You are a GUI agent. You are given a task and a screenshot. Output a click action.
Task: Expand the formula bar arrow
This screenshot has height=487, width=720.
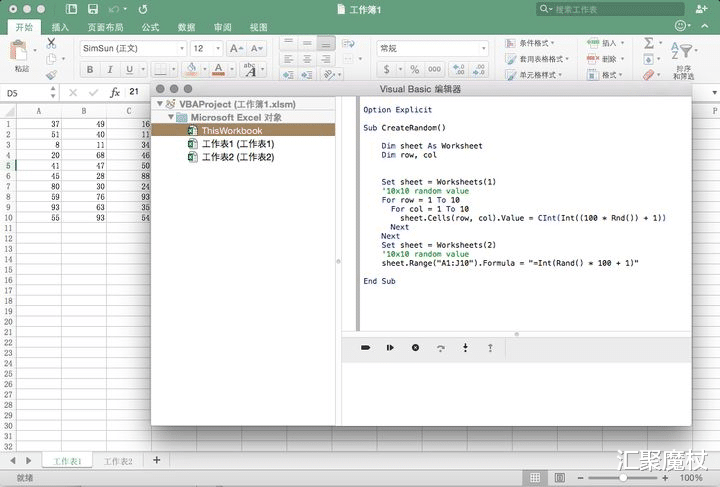tap(714, 93)
